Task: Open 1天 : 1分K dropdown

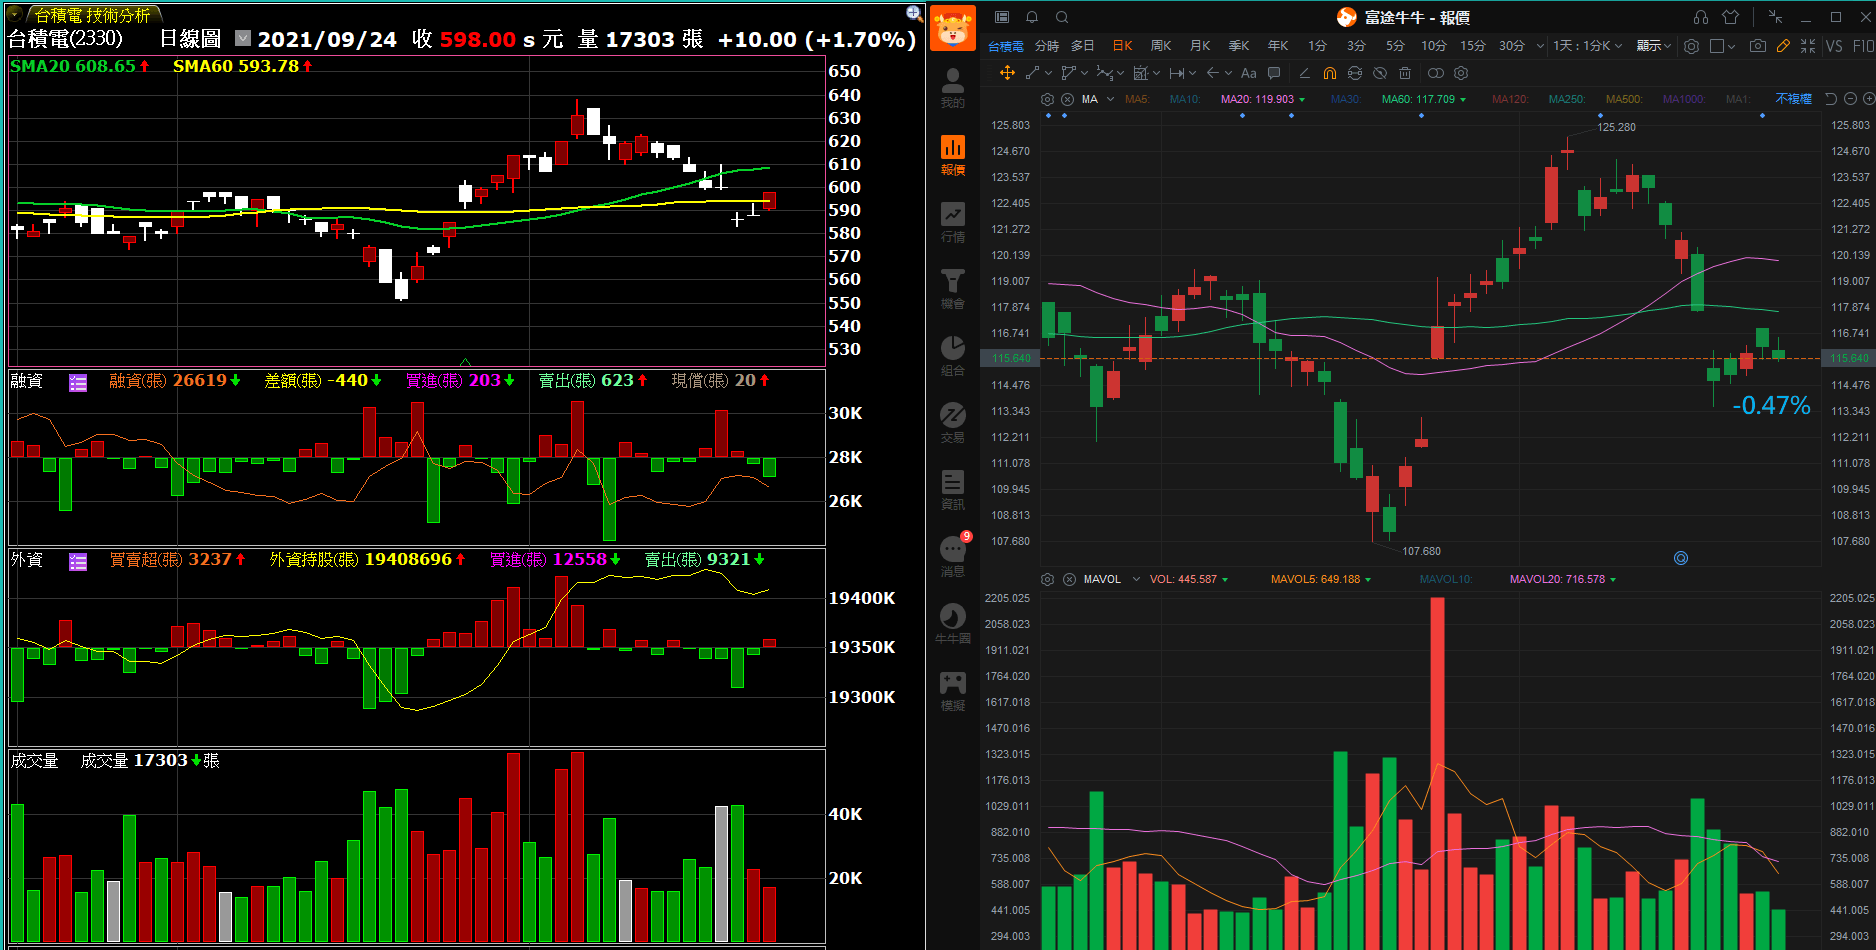Action: coord(1588,46)
